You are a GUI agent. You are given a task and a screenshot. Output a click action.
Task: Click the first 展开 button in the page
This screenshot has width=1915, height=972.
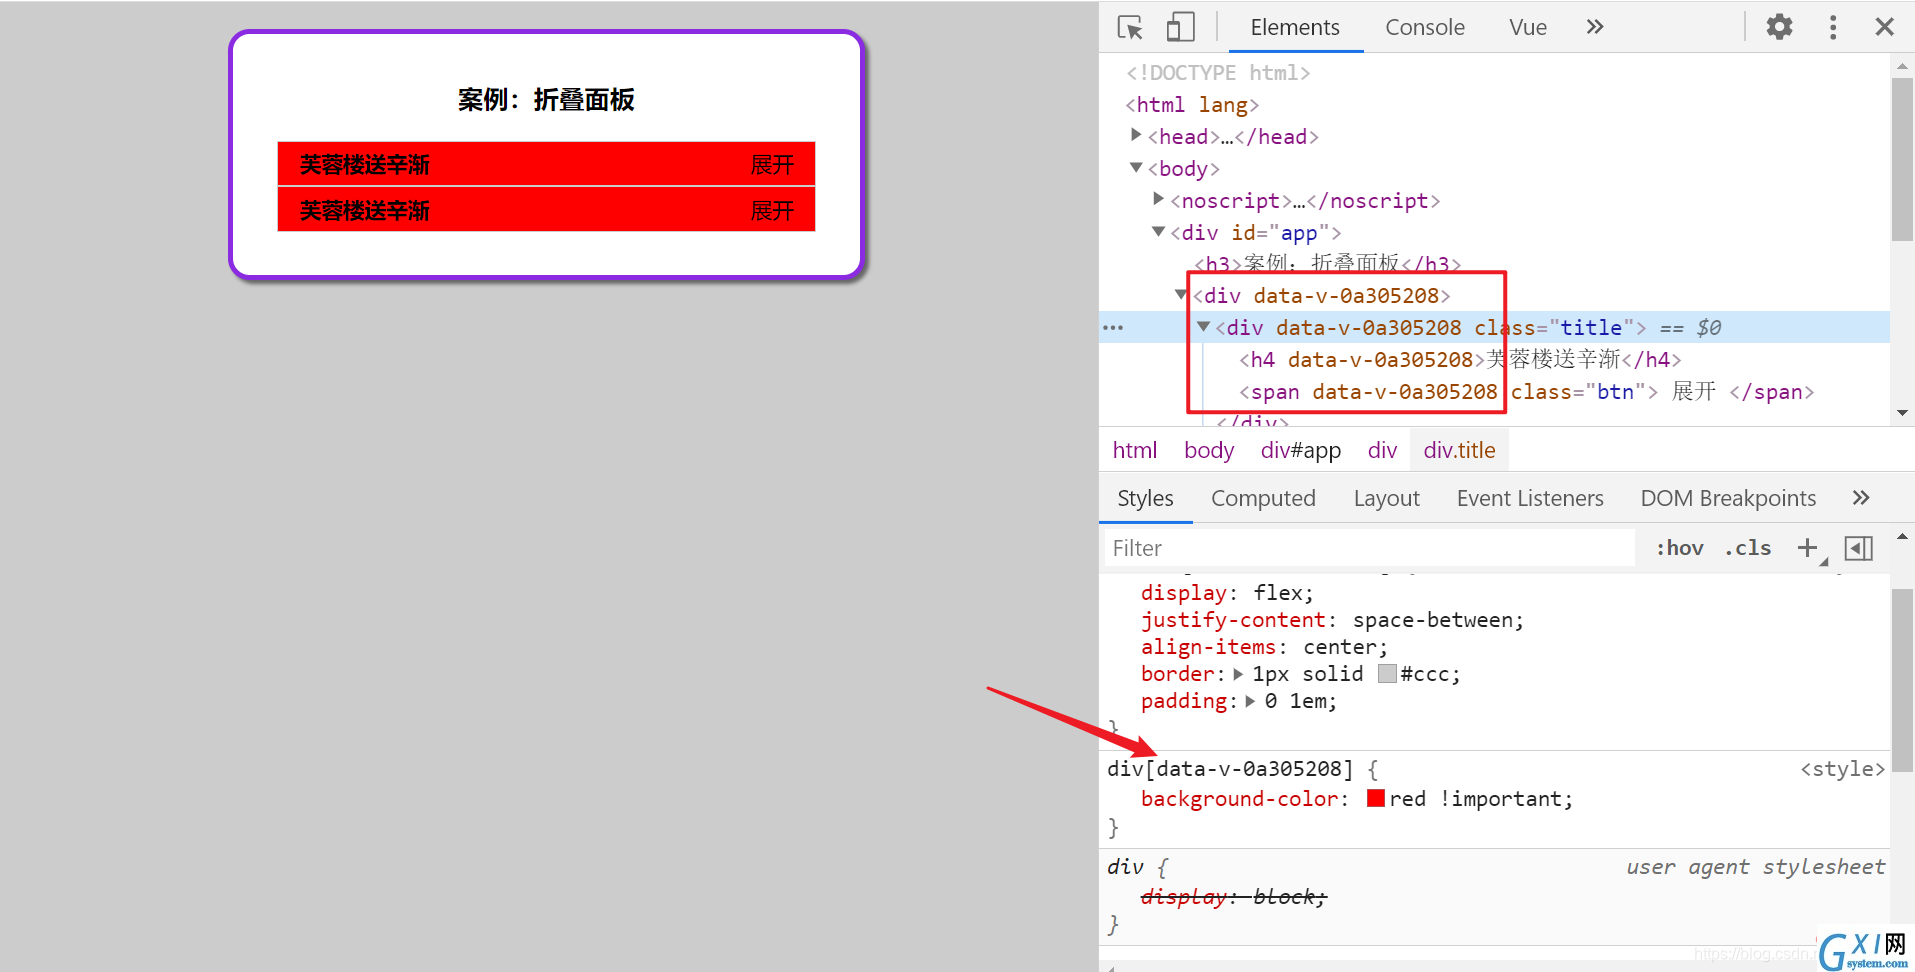pyautogui.click(x=772, y=165)
